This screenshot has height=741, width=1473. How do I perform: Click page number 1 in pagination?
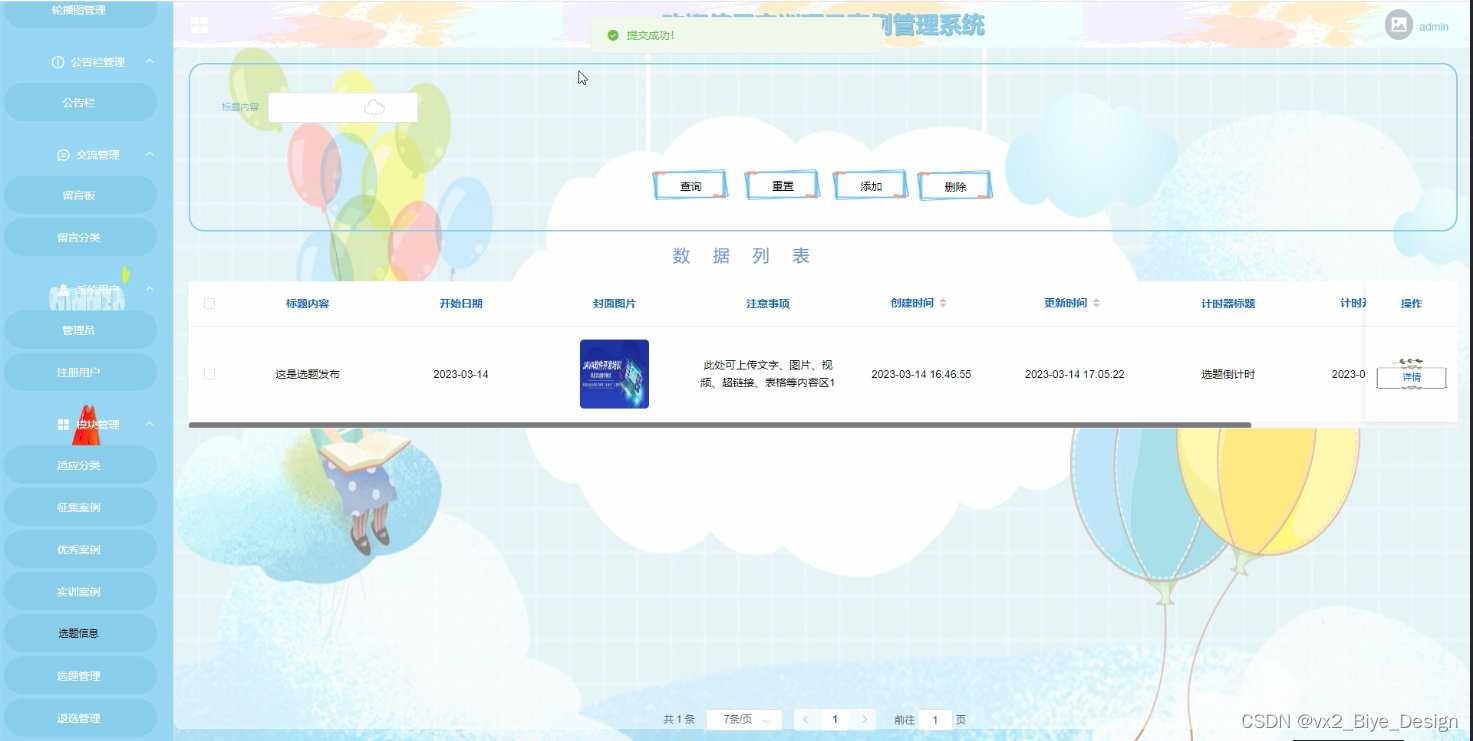point(835,719)
